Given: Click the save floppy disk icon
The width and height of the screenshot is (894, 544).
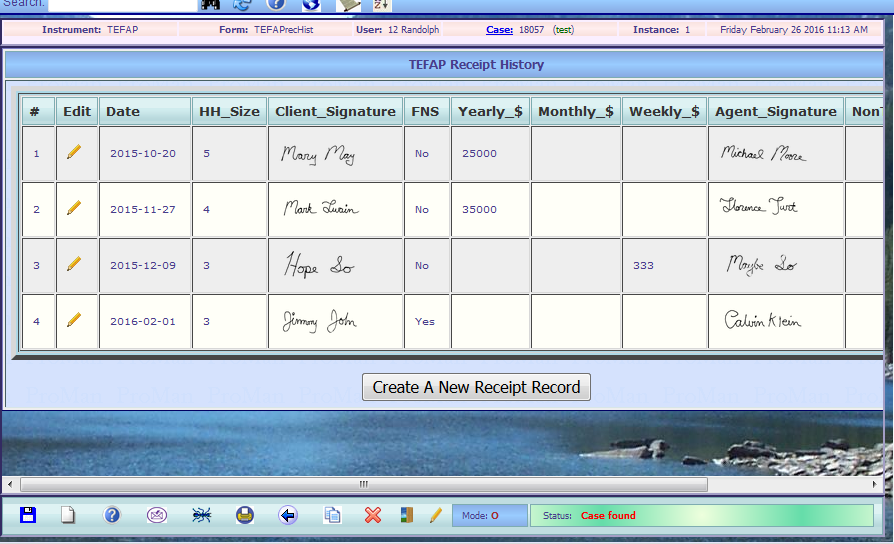Looking at the screenshot, I should click(x=28, y=515).
